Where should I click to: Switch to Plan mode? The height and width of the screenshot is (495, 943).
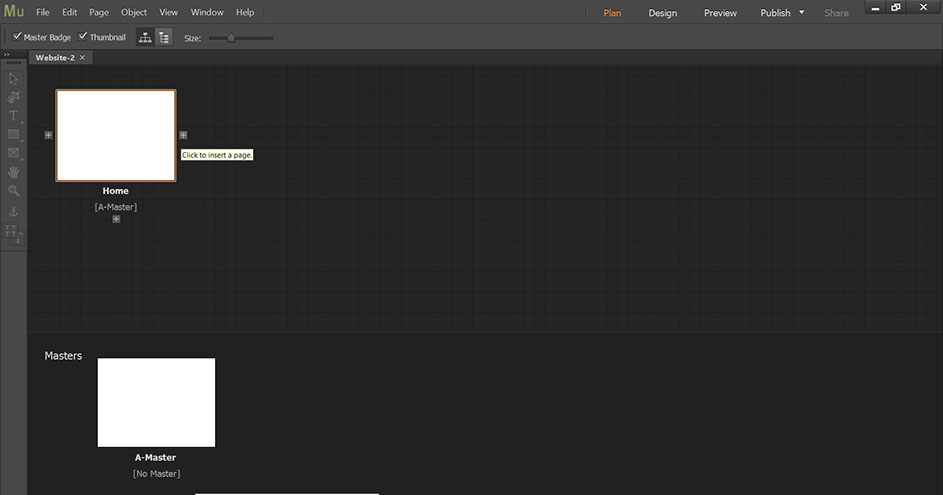pyautogui.click(x=612, y=13)
